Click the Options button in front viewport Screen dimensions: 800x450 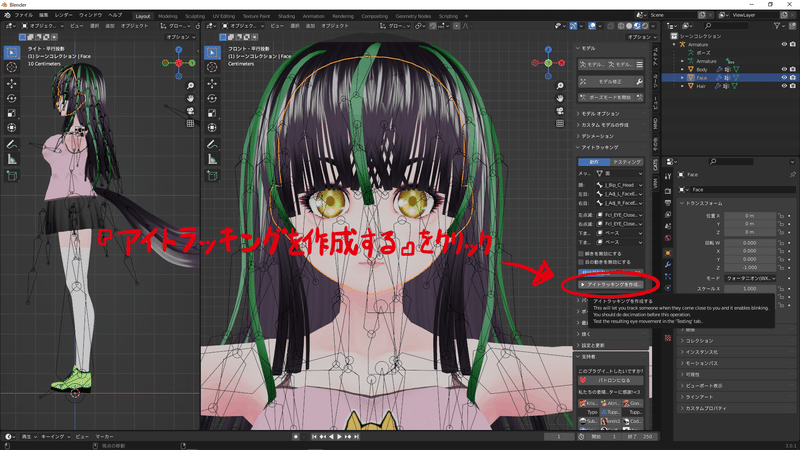[641, 37]
